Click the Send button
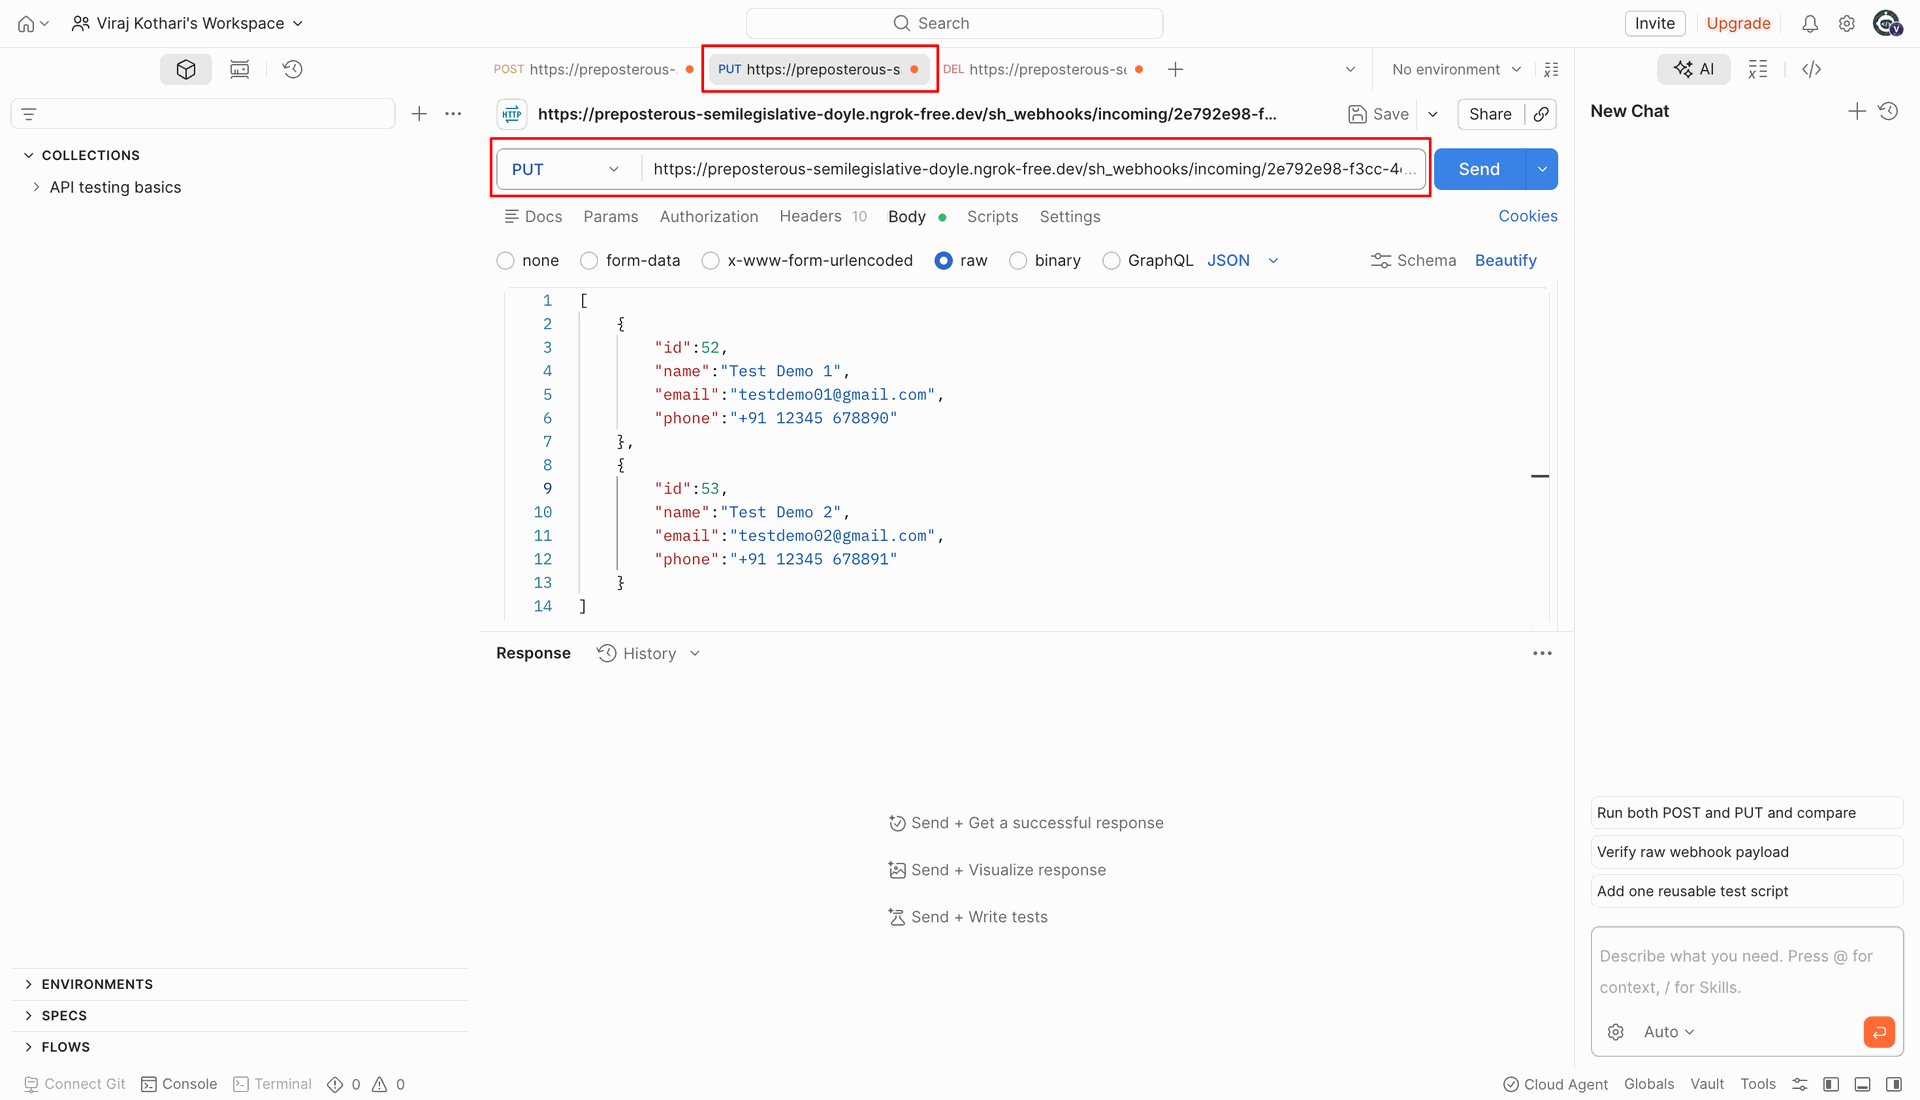 pyautogui.click(x=1479, y=169)
